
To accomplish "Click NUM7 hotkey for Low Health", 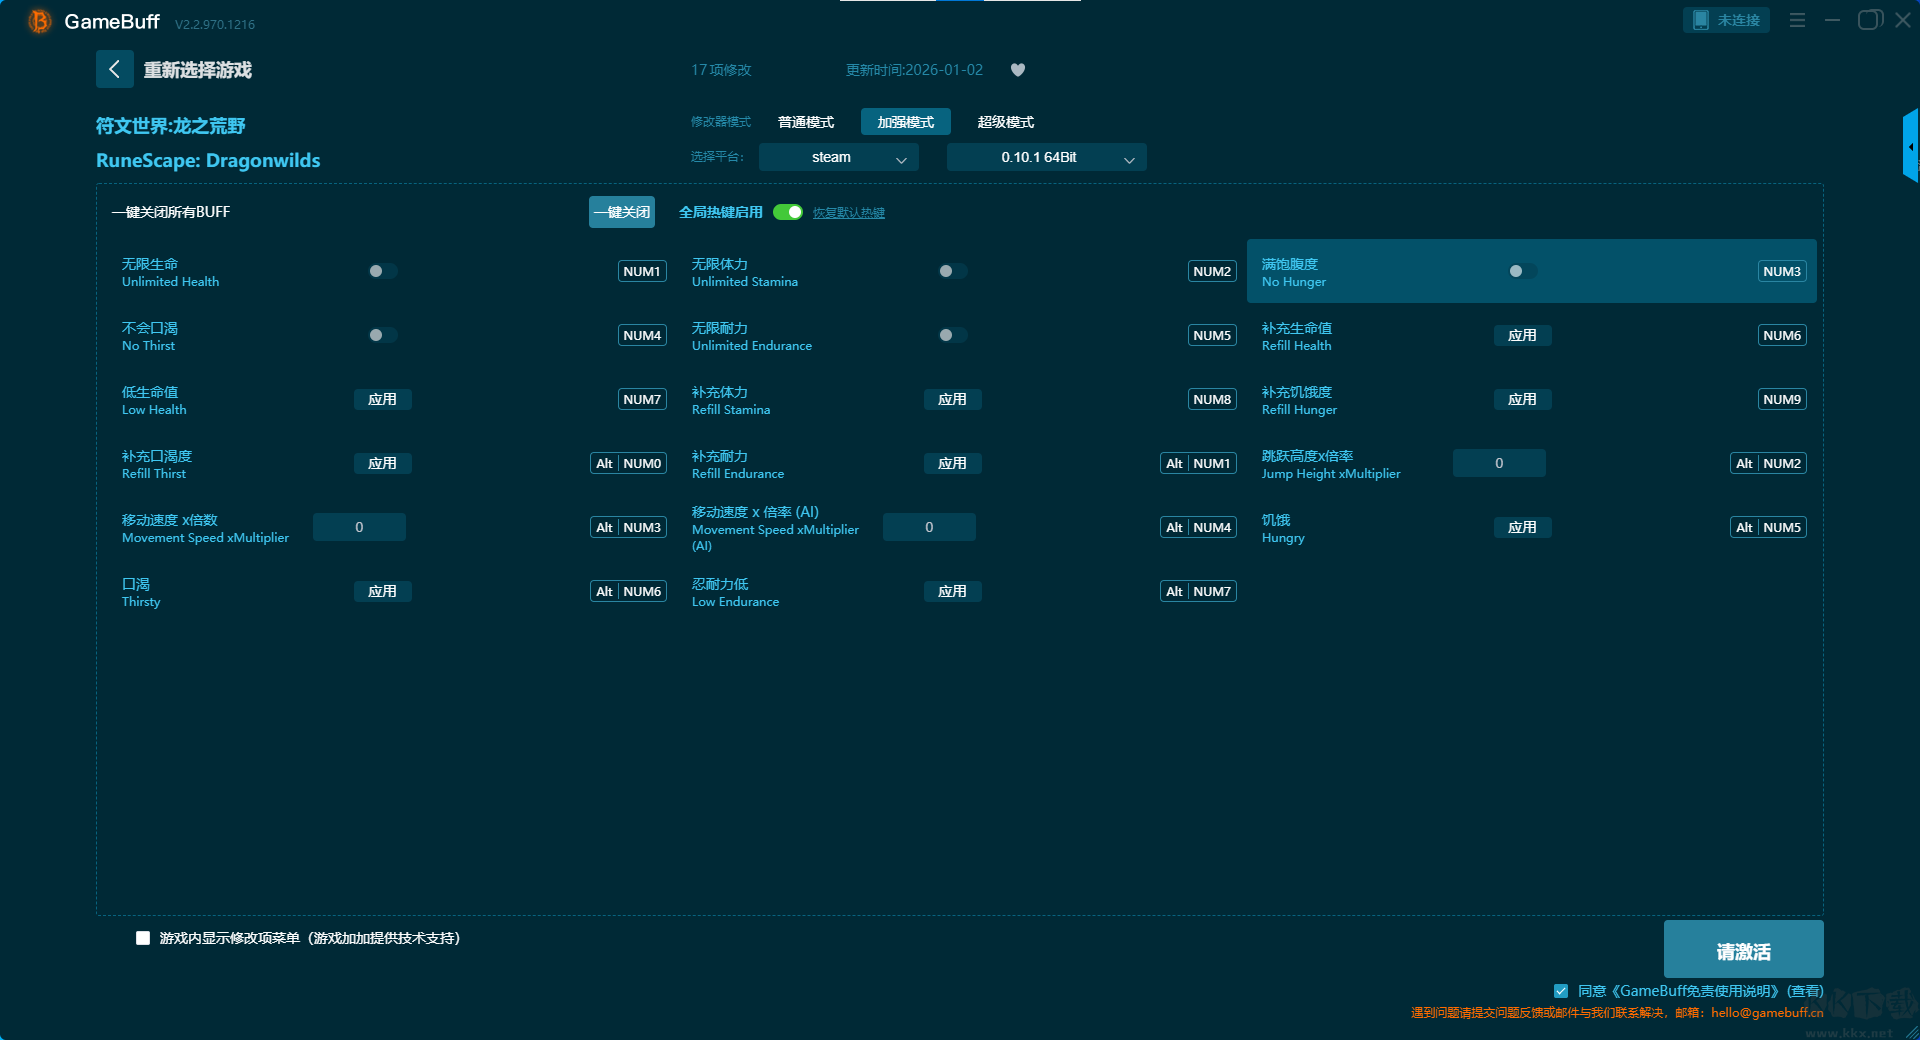I will pyautogui.click(x=642, y=399).
